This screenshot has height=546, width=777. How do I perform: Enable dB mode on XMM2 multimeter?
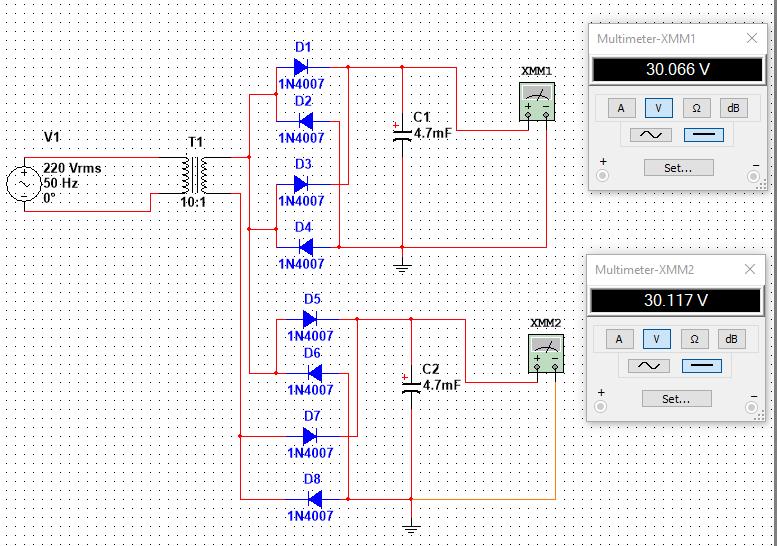pos(731,339)
